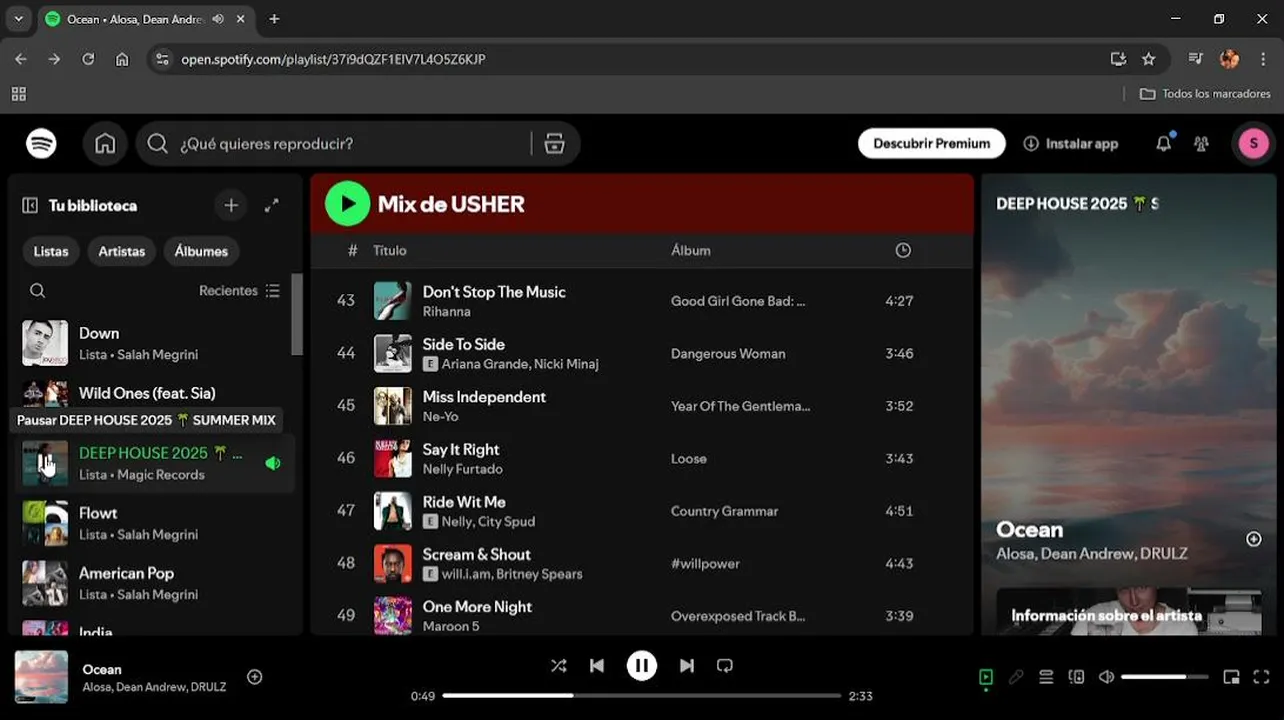Select track One More Night
Screen dimensions: 1284x720
[477, 607]
